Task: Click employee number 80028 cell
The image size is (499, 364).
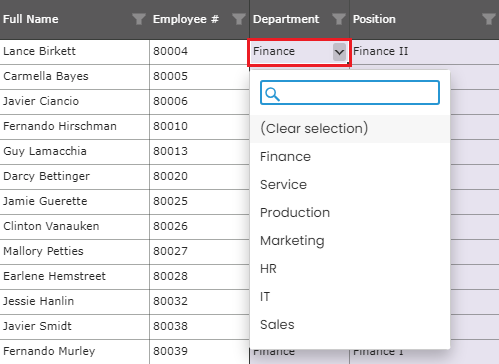Action: 199,277
